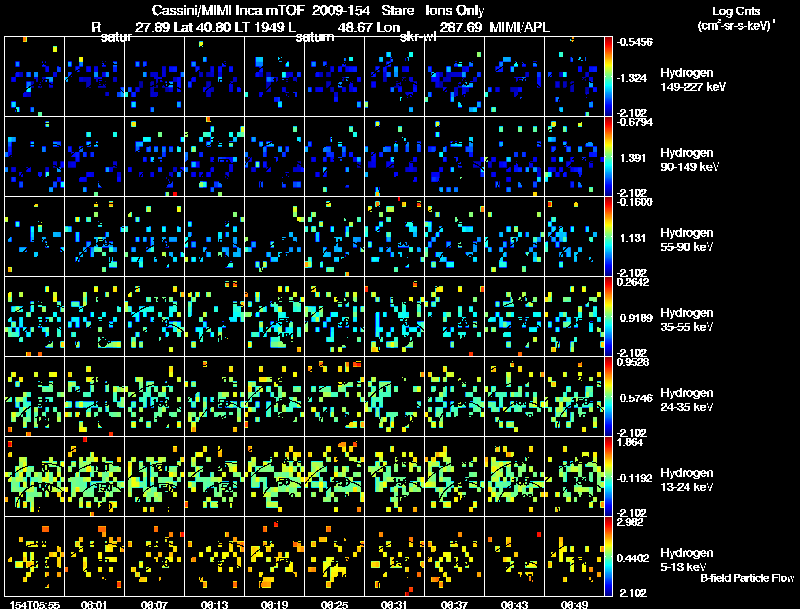
Task: Select the time axis label '06:37'
Action: (455, 604)
